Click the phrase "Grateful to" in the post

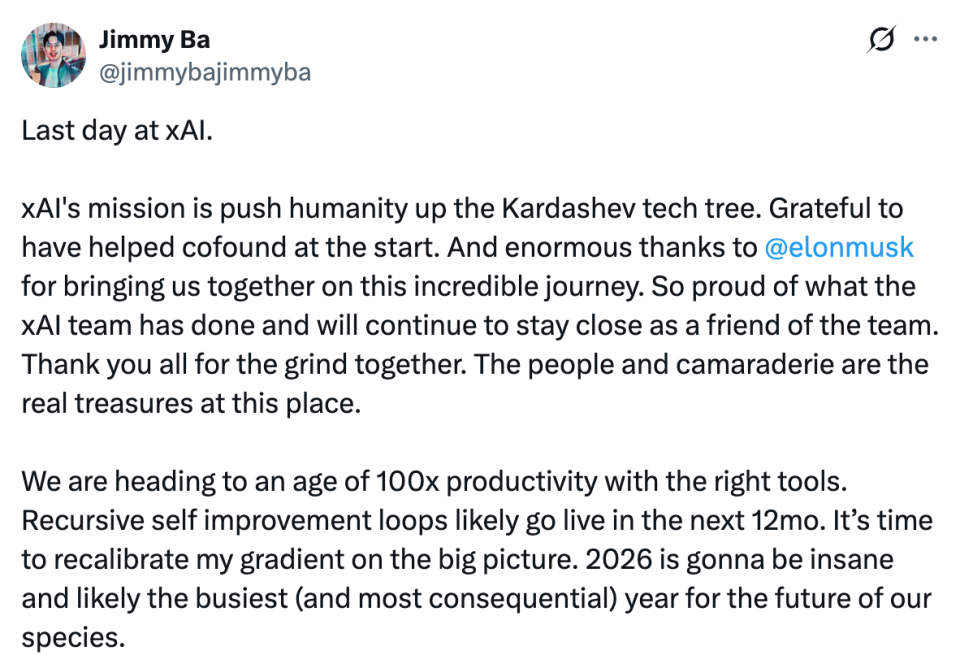point(847,210)
